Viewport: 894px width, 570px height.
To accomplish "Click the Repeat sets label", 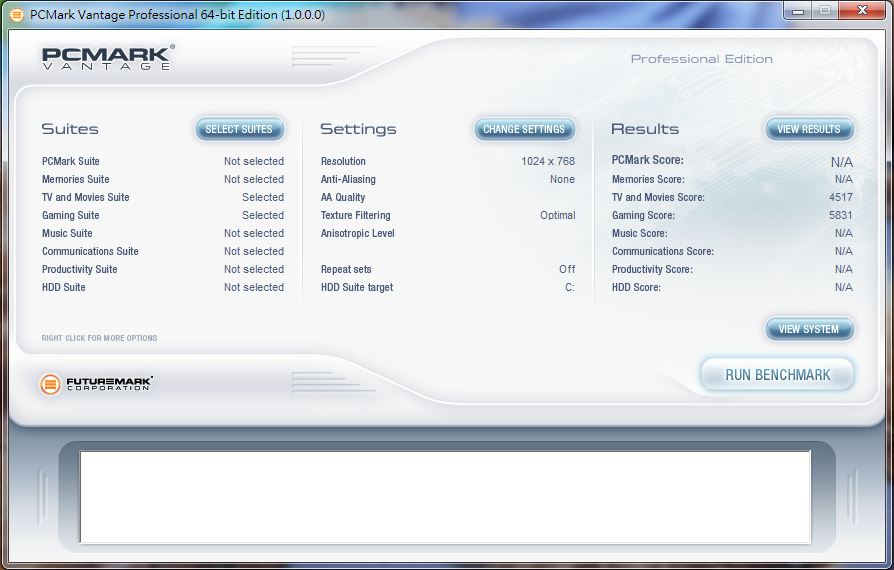I will 346,269.
